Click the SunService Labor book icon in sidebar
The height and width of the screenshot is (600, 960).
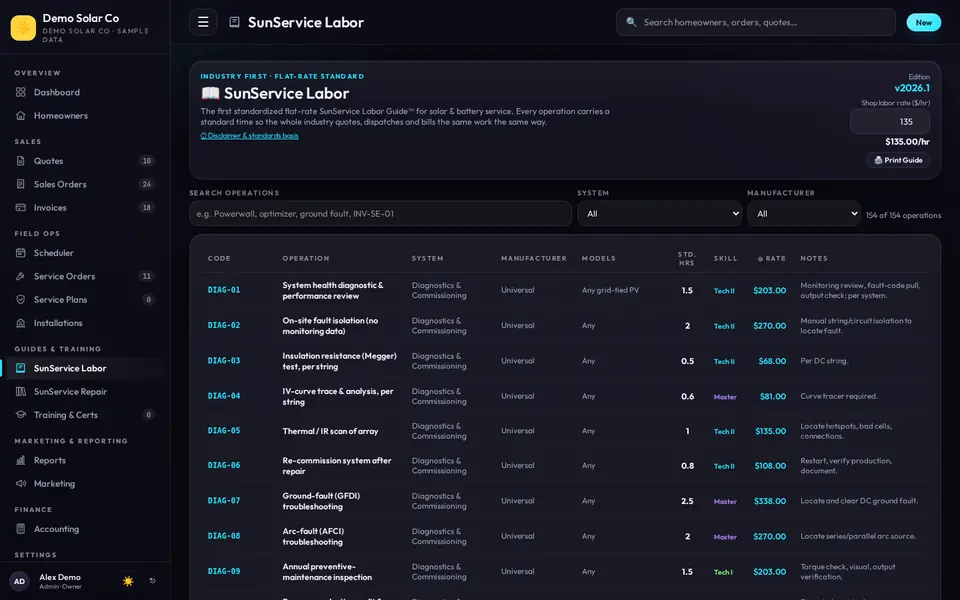[21, 368]
